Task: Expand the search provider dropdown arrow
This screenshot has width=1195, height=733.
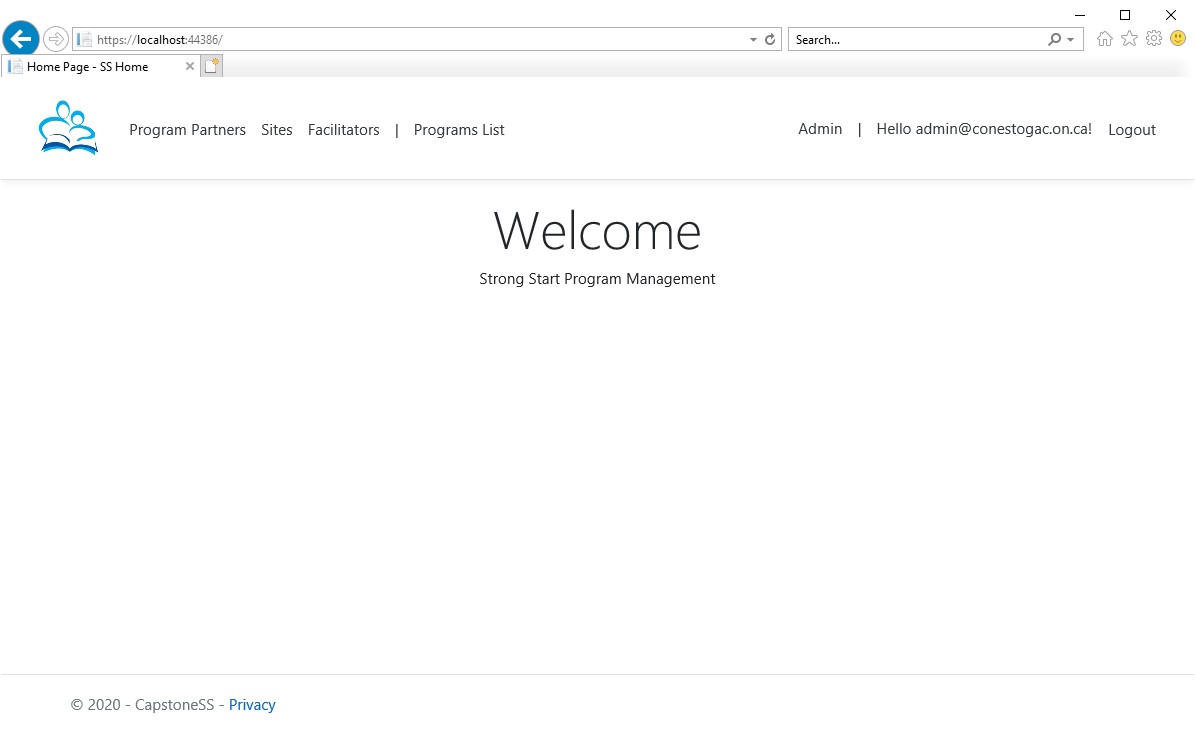Action: click(1070, 40)
